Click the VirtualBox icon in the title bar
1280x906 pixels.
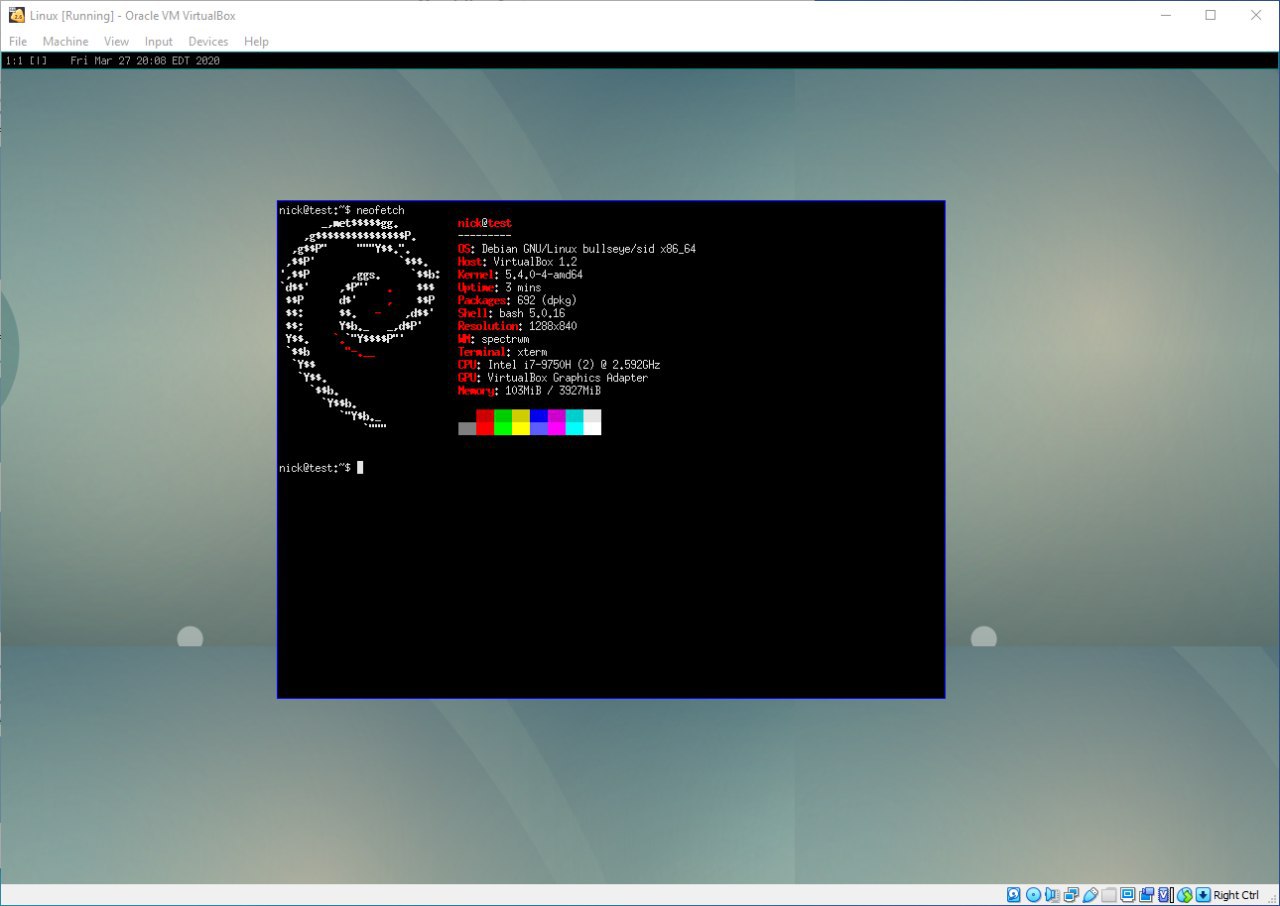point(17,15)
